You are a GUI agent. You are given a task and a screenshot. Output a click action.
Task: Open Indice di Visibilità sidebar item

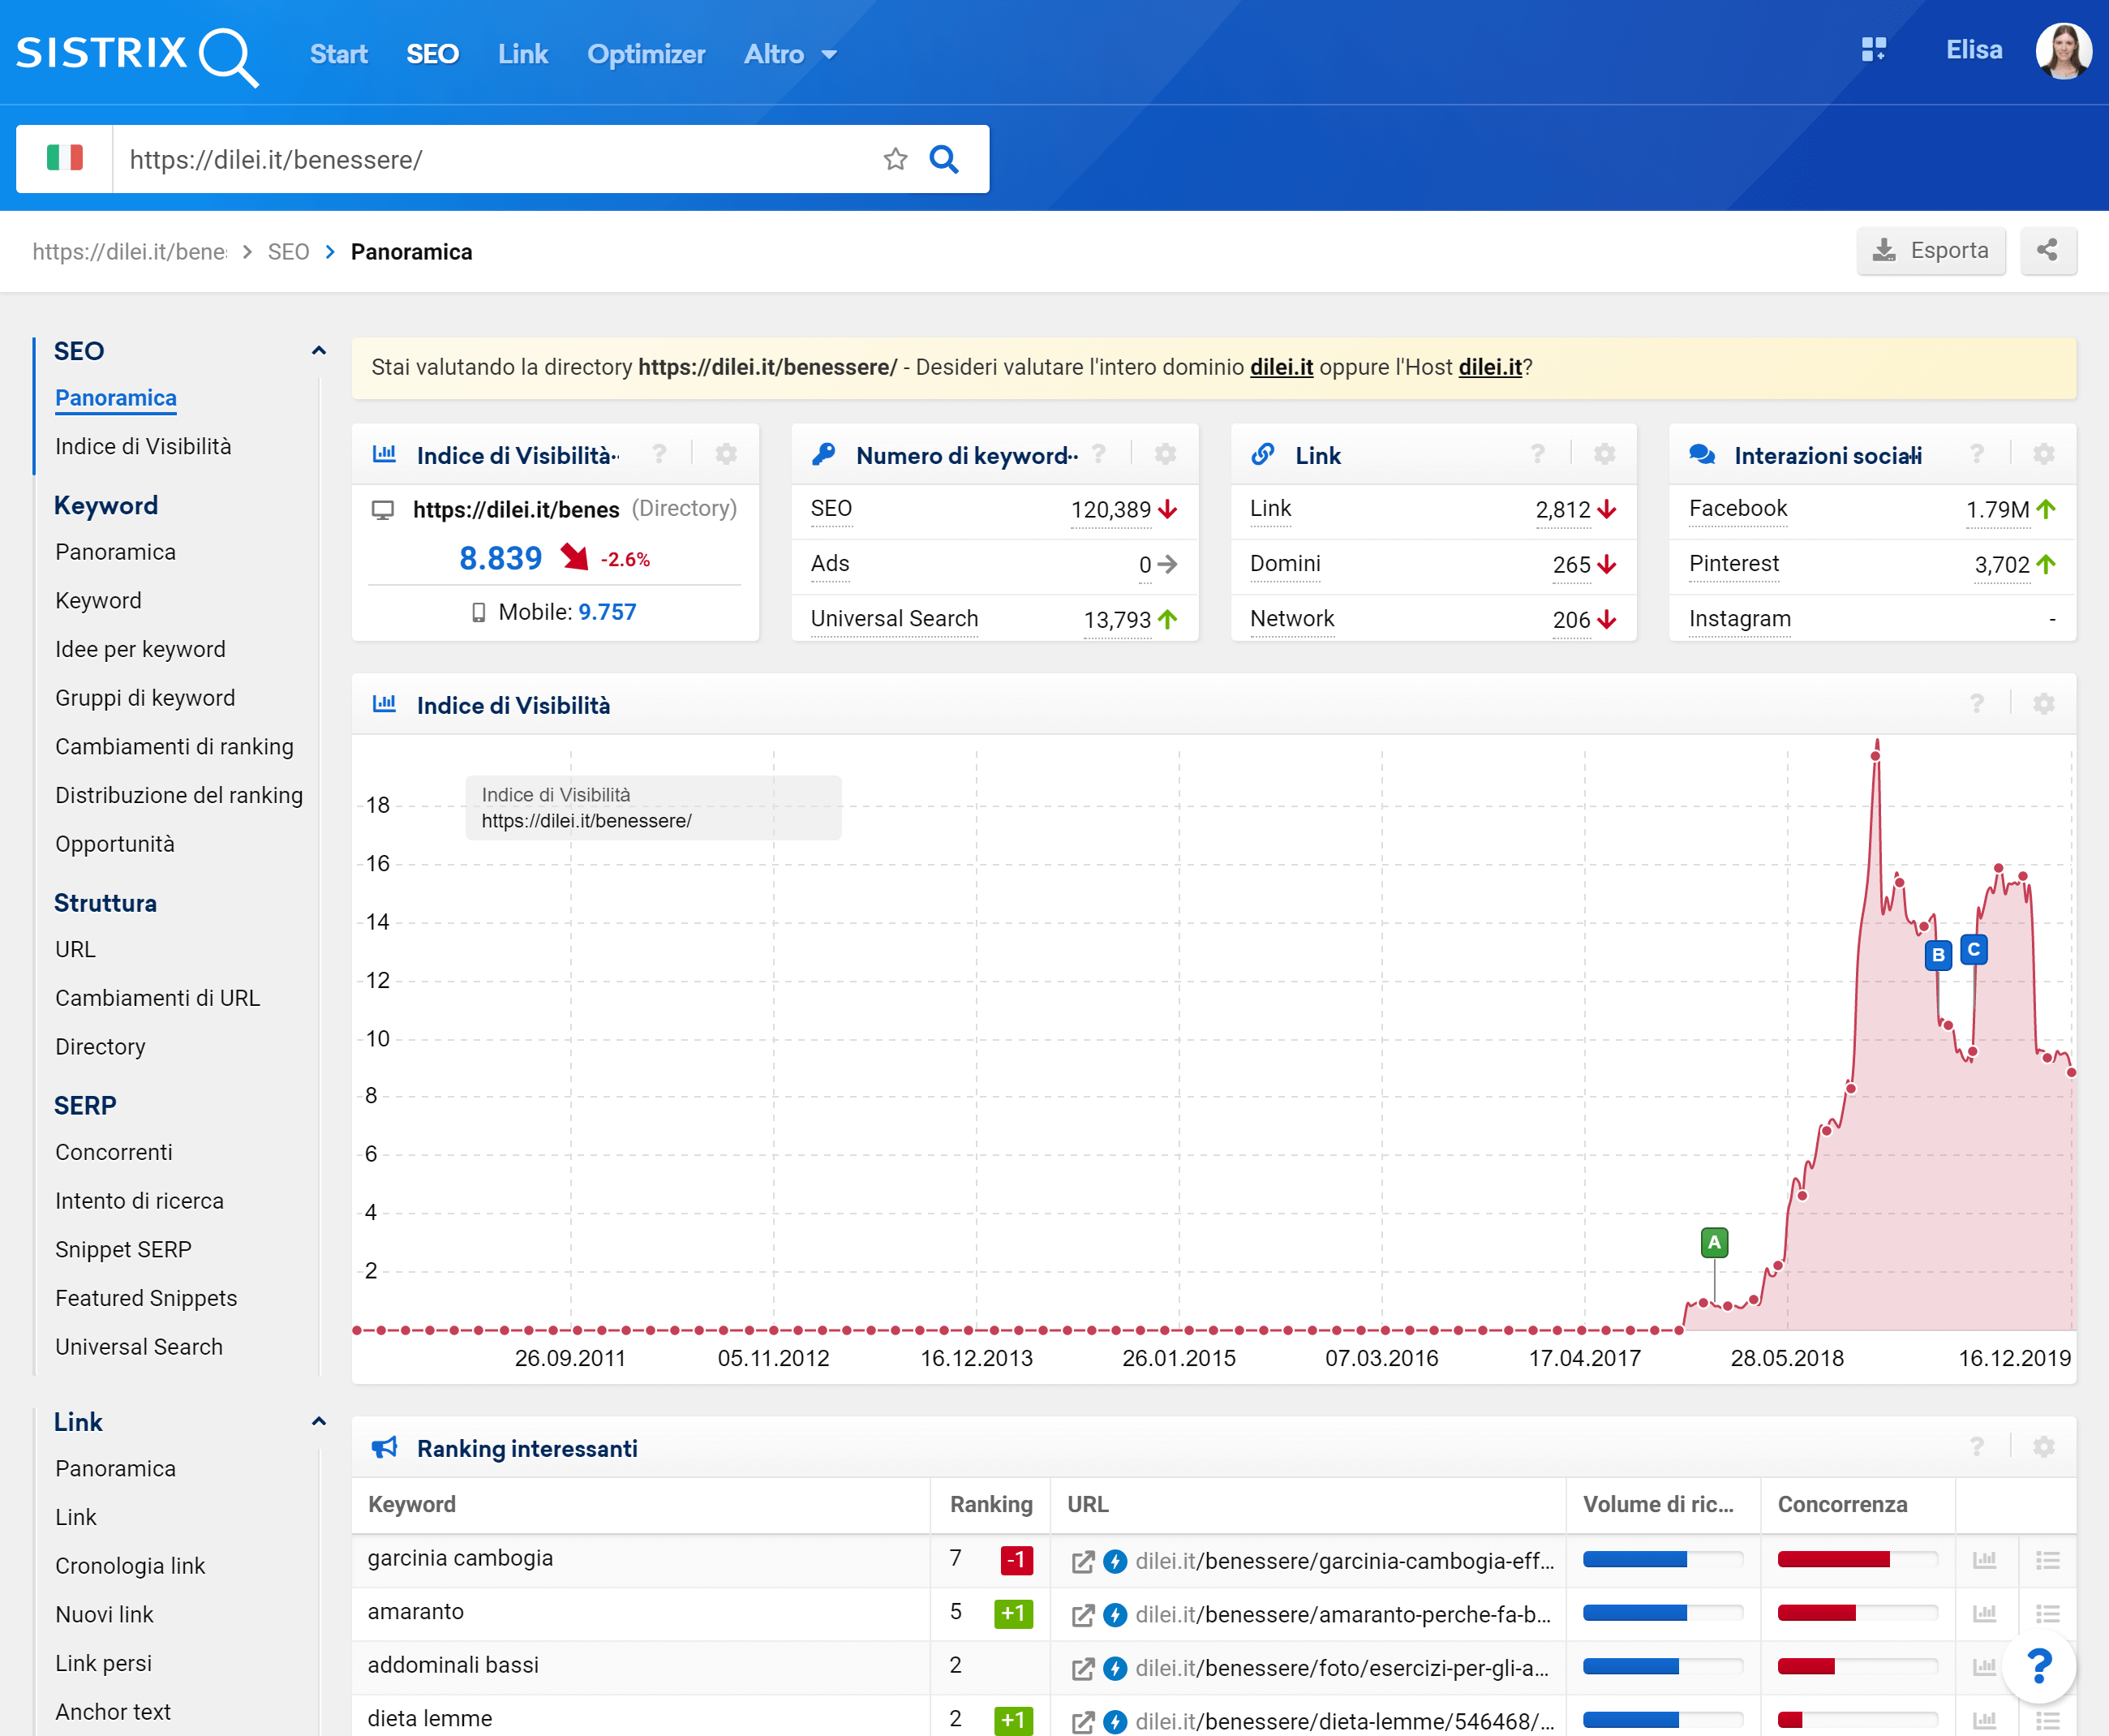pyautogui.click(x=143, y=446)
